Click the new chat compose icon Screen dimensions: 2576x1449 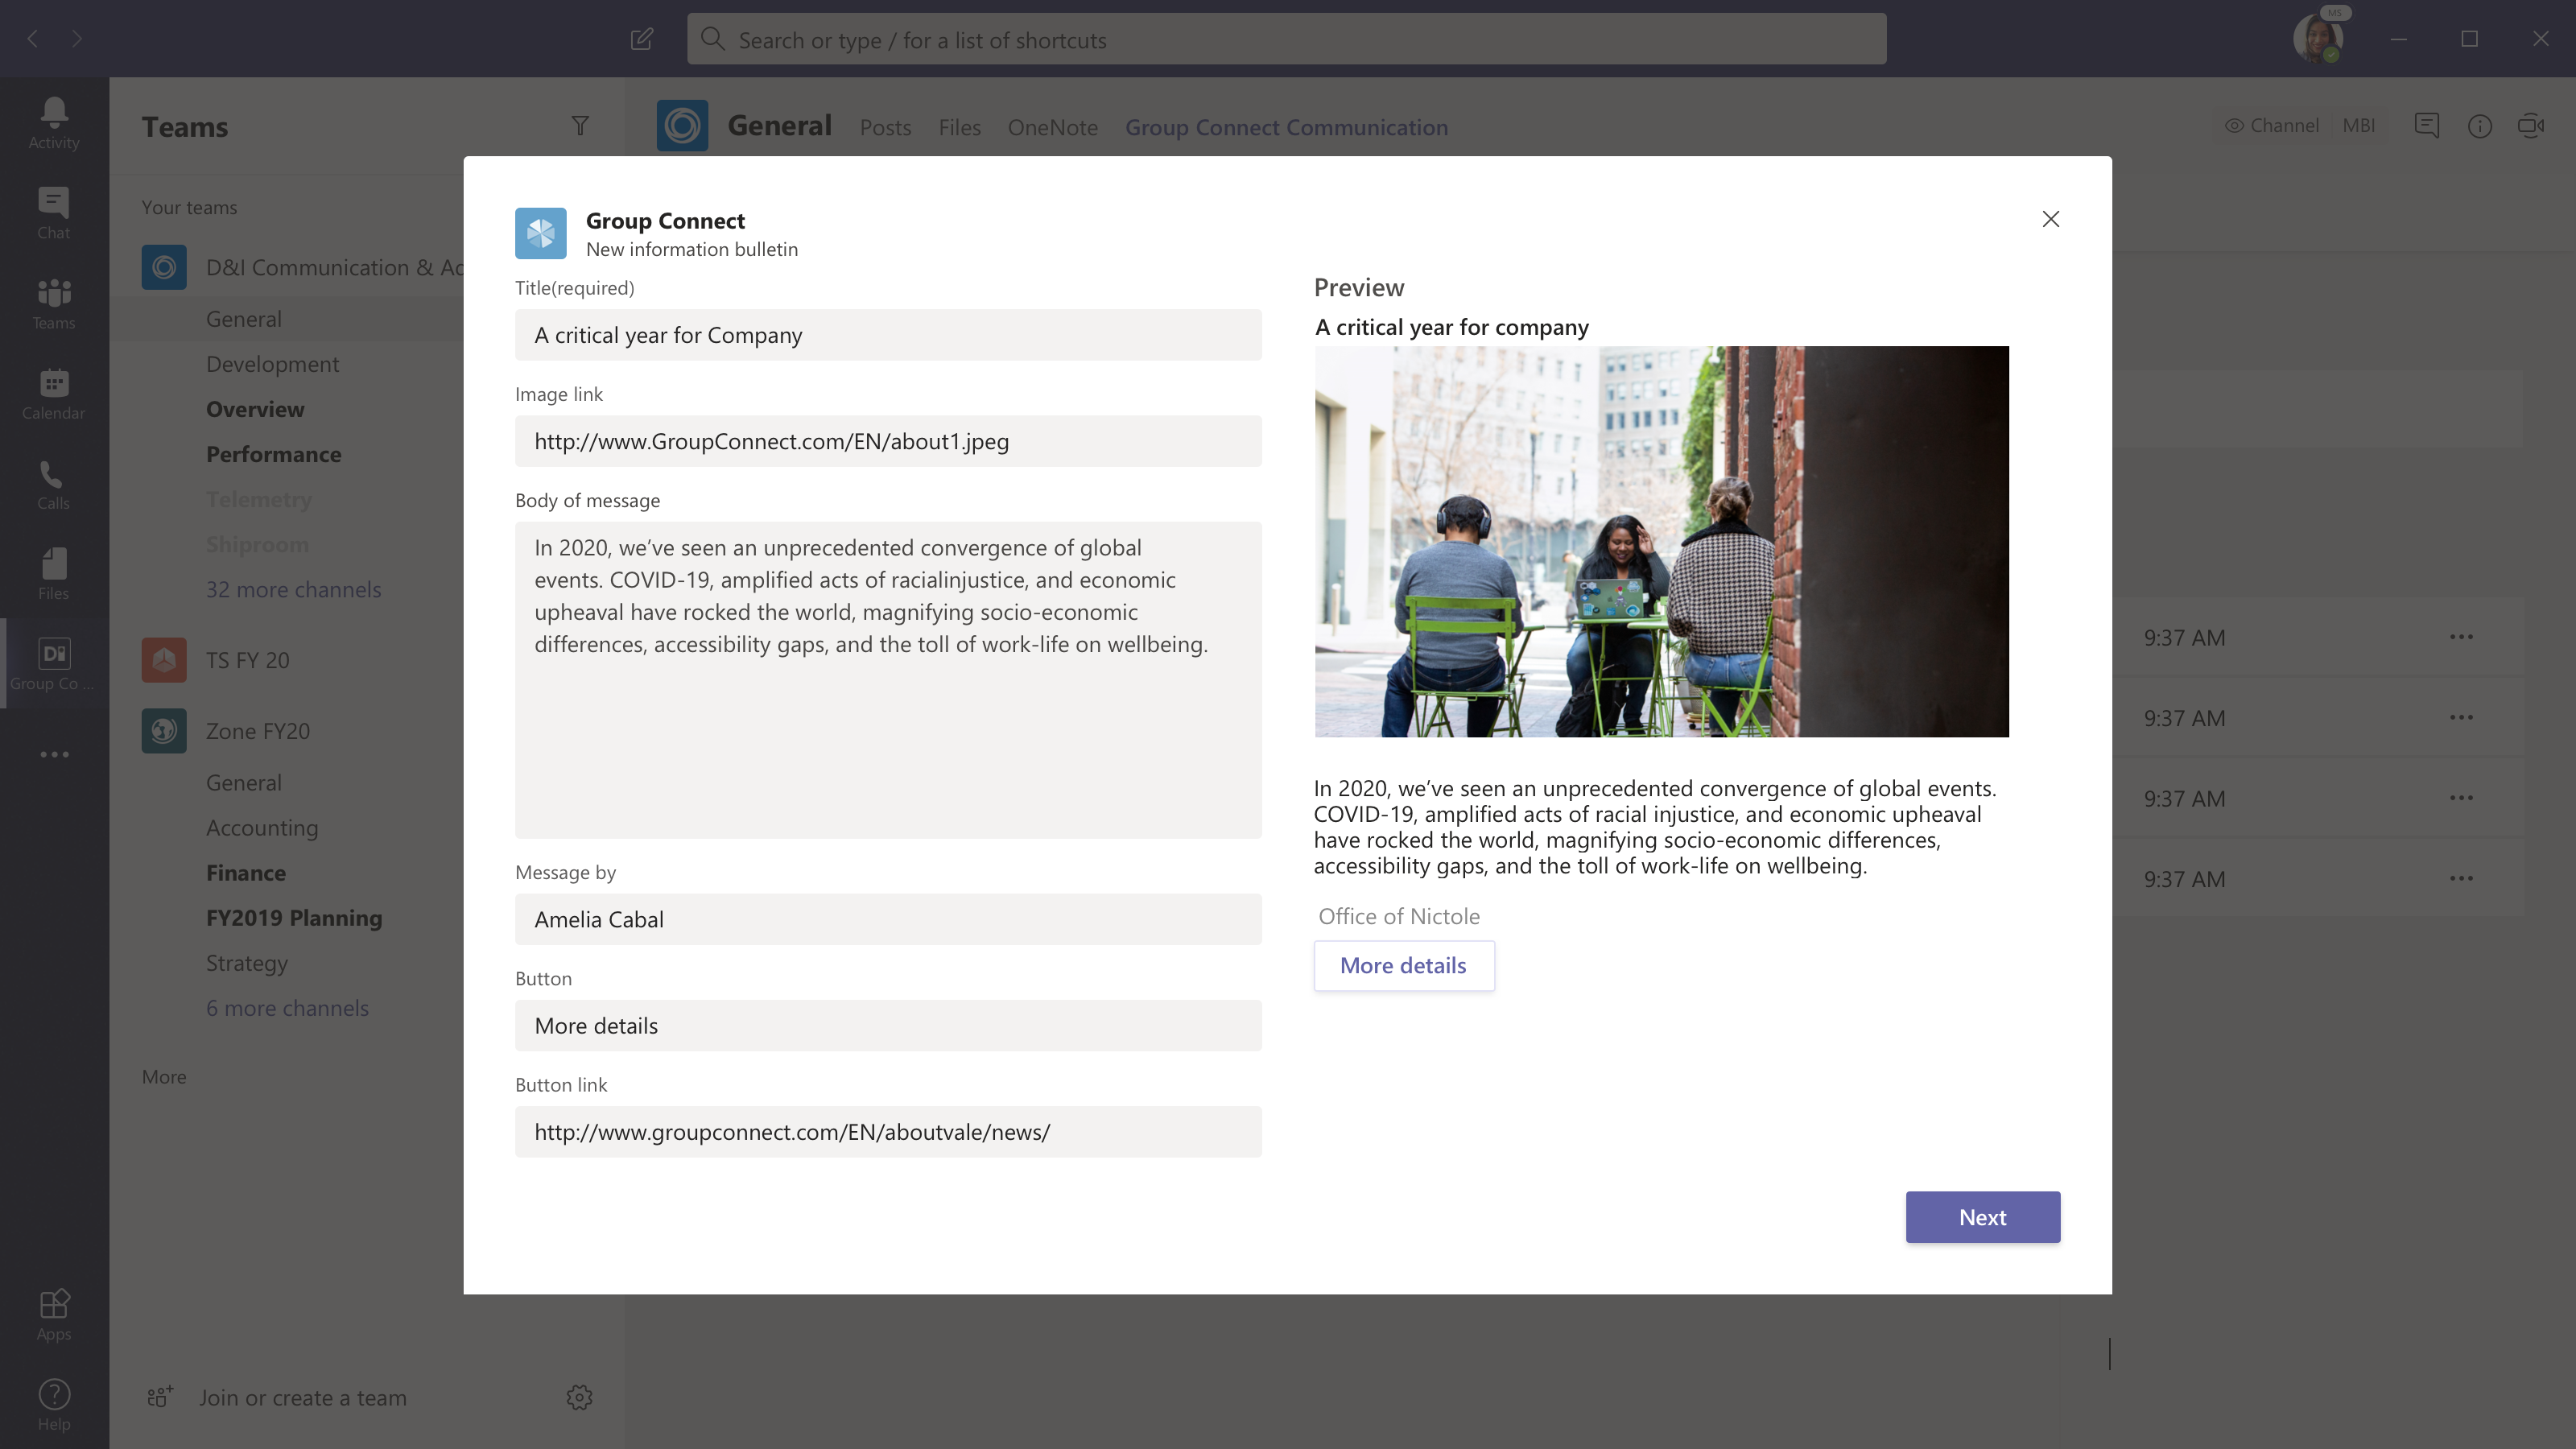642,39
